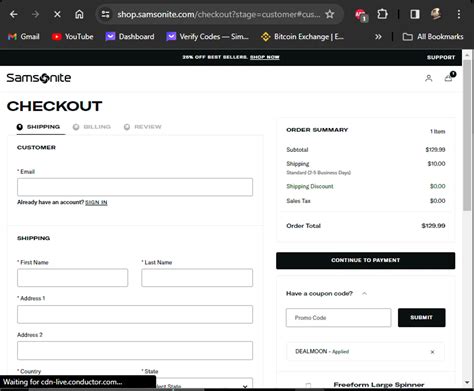This screenshot has height=391, width=474.
Task: Open the Verify Codes bookmark
Action: coord(208,37)
